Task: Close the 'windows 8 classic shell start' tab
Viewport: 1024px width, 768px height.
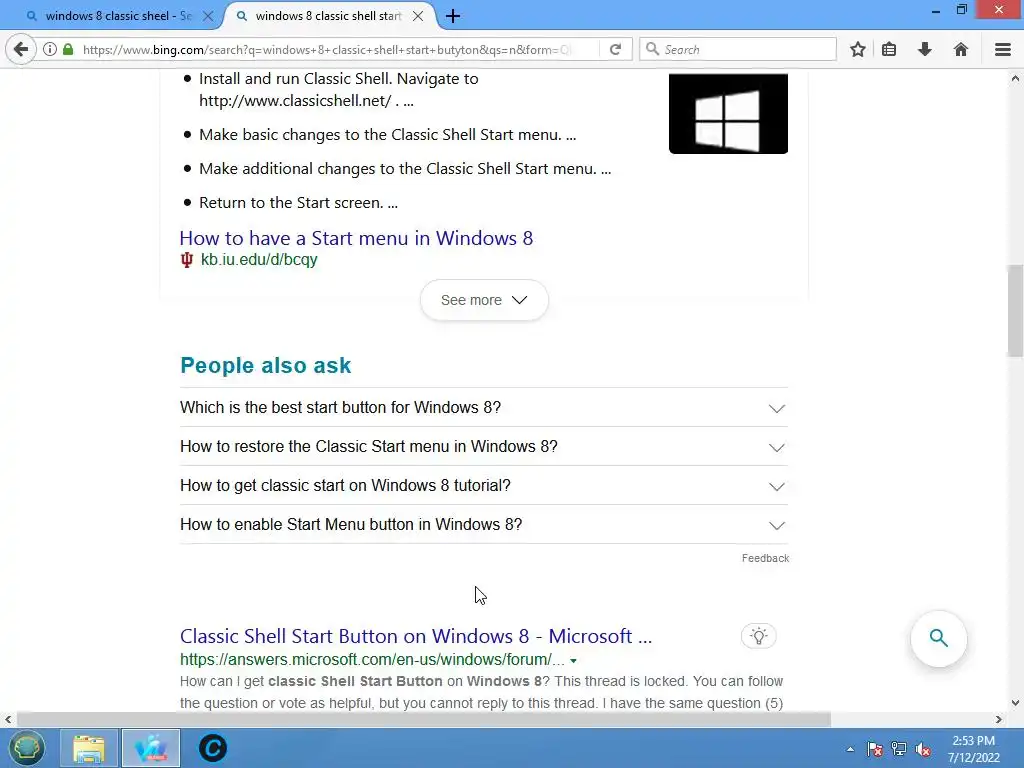Action: [x=418, y=16]
